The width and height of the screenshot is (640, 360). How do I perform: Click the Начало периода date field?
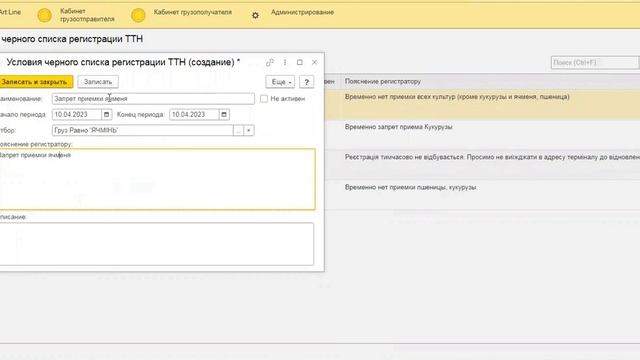click(76, 115)
